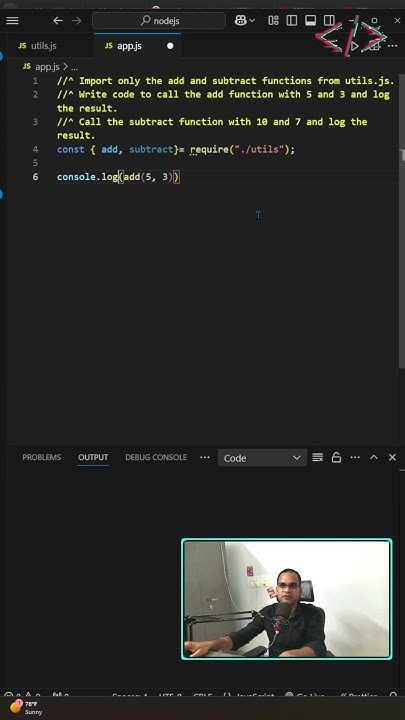Open Copilot chat icon
405x720 pixels.
(x=241, y=21)
